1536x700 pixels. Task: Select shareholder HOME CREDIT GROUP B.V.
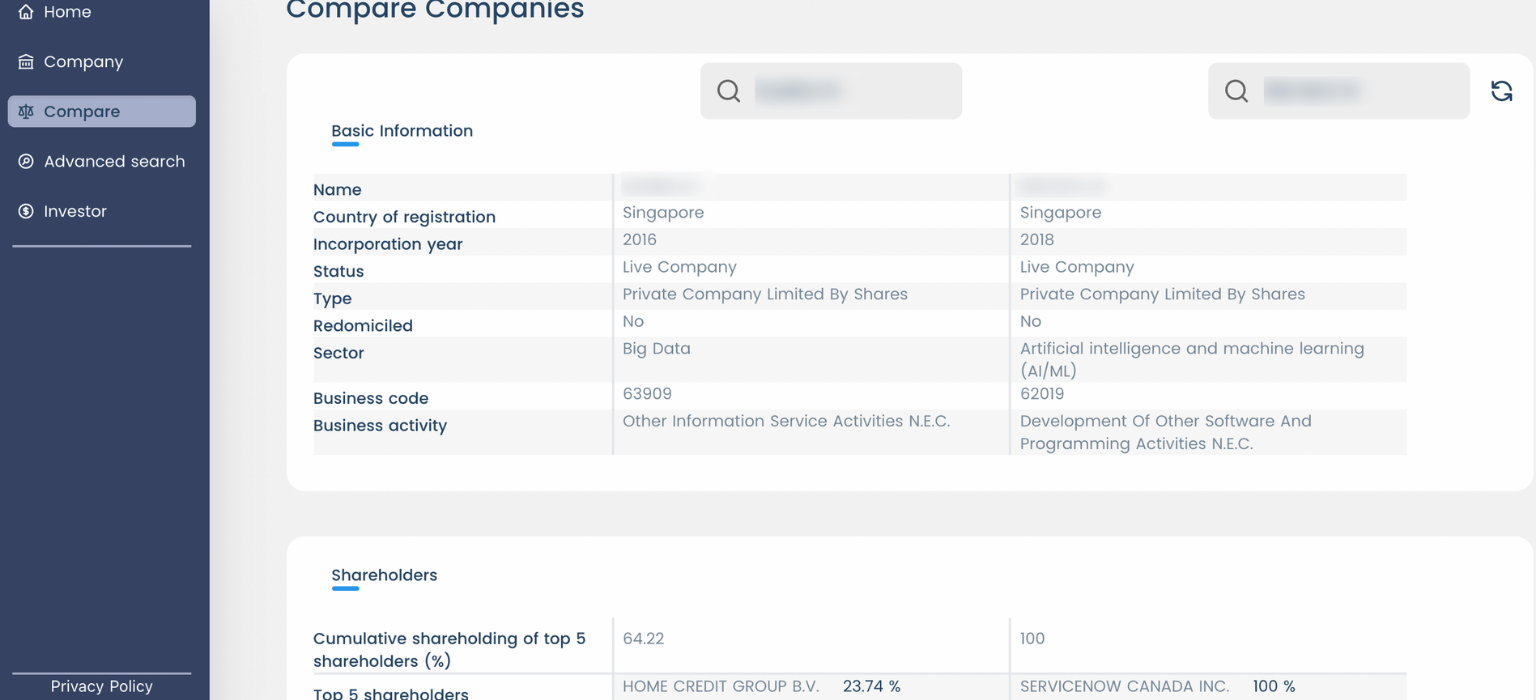pyautogui.click(x=720, y=687)
